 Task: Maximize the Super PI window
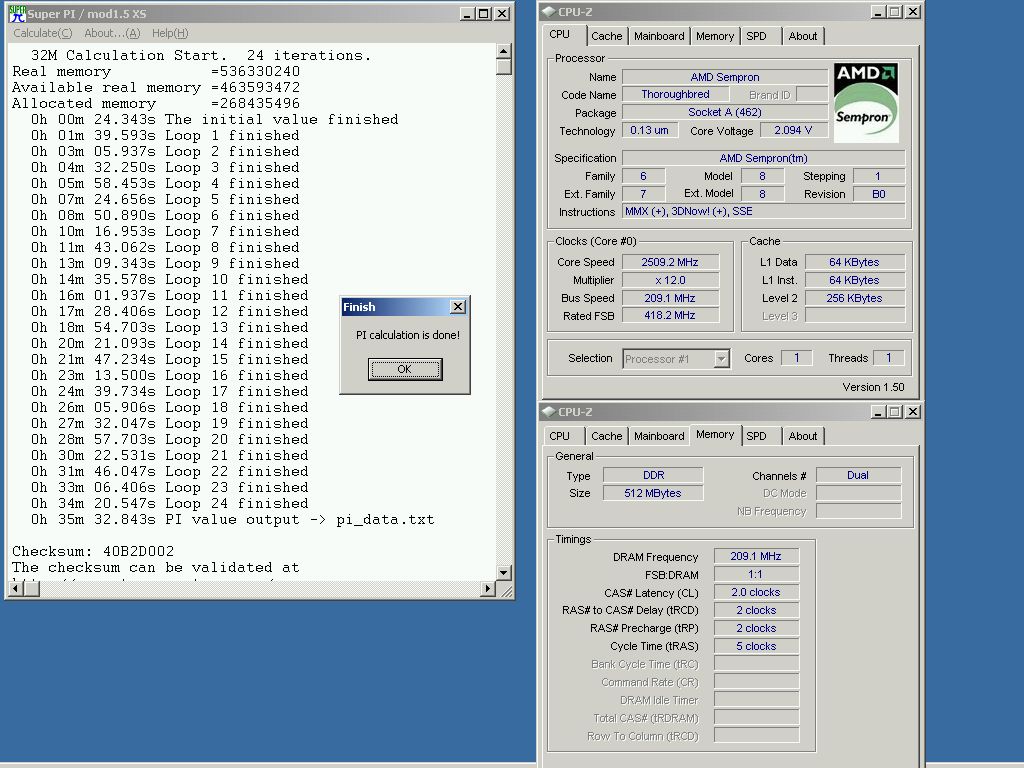484,14
